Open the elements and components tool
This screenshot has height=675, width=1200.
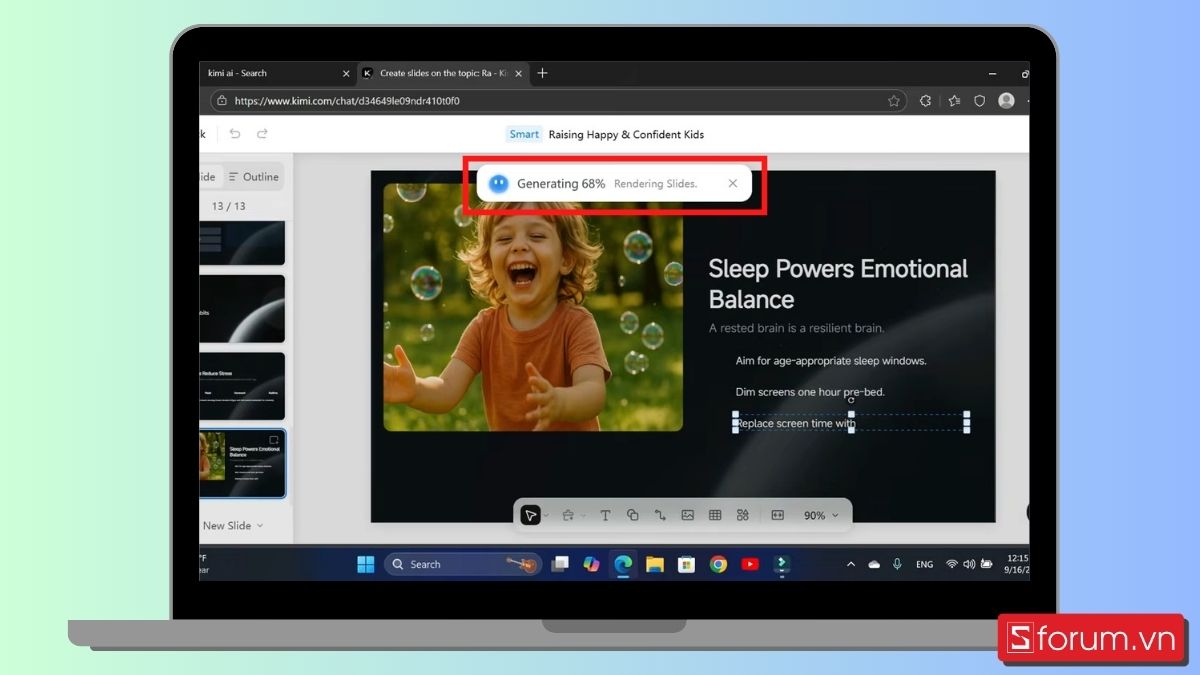[742, 515]
